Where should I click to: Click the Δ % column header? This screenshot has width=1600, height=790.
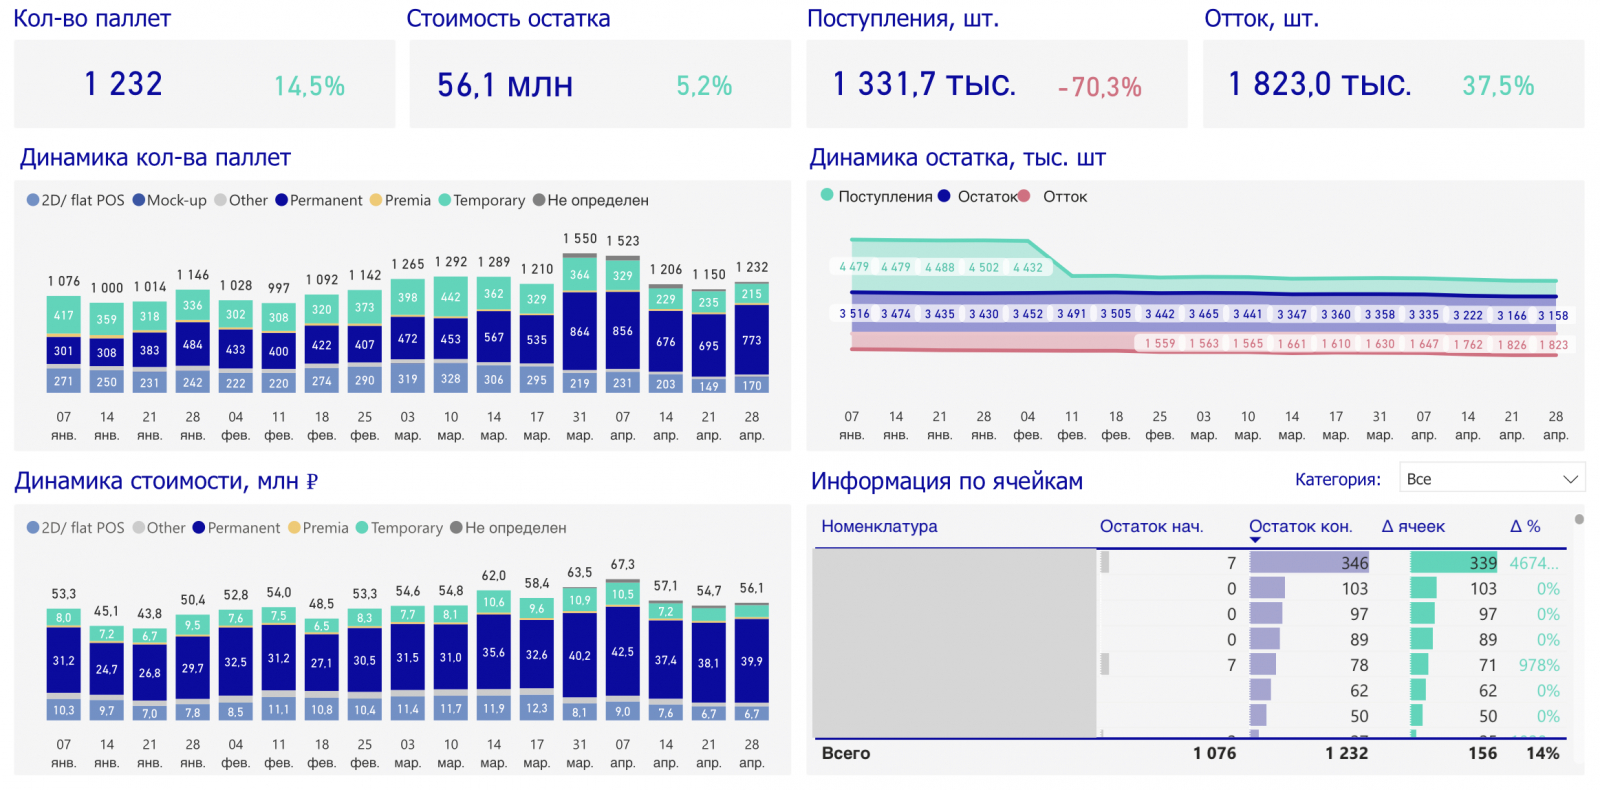(1525, 526)
